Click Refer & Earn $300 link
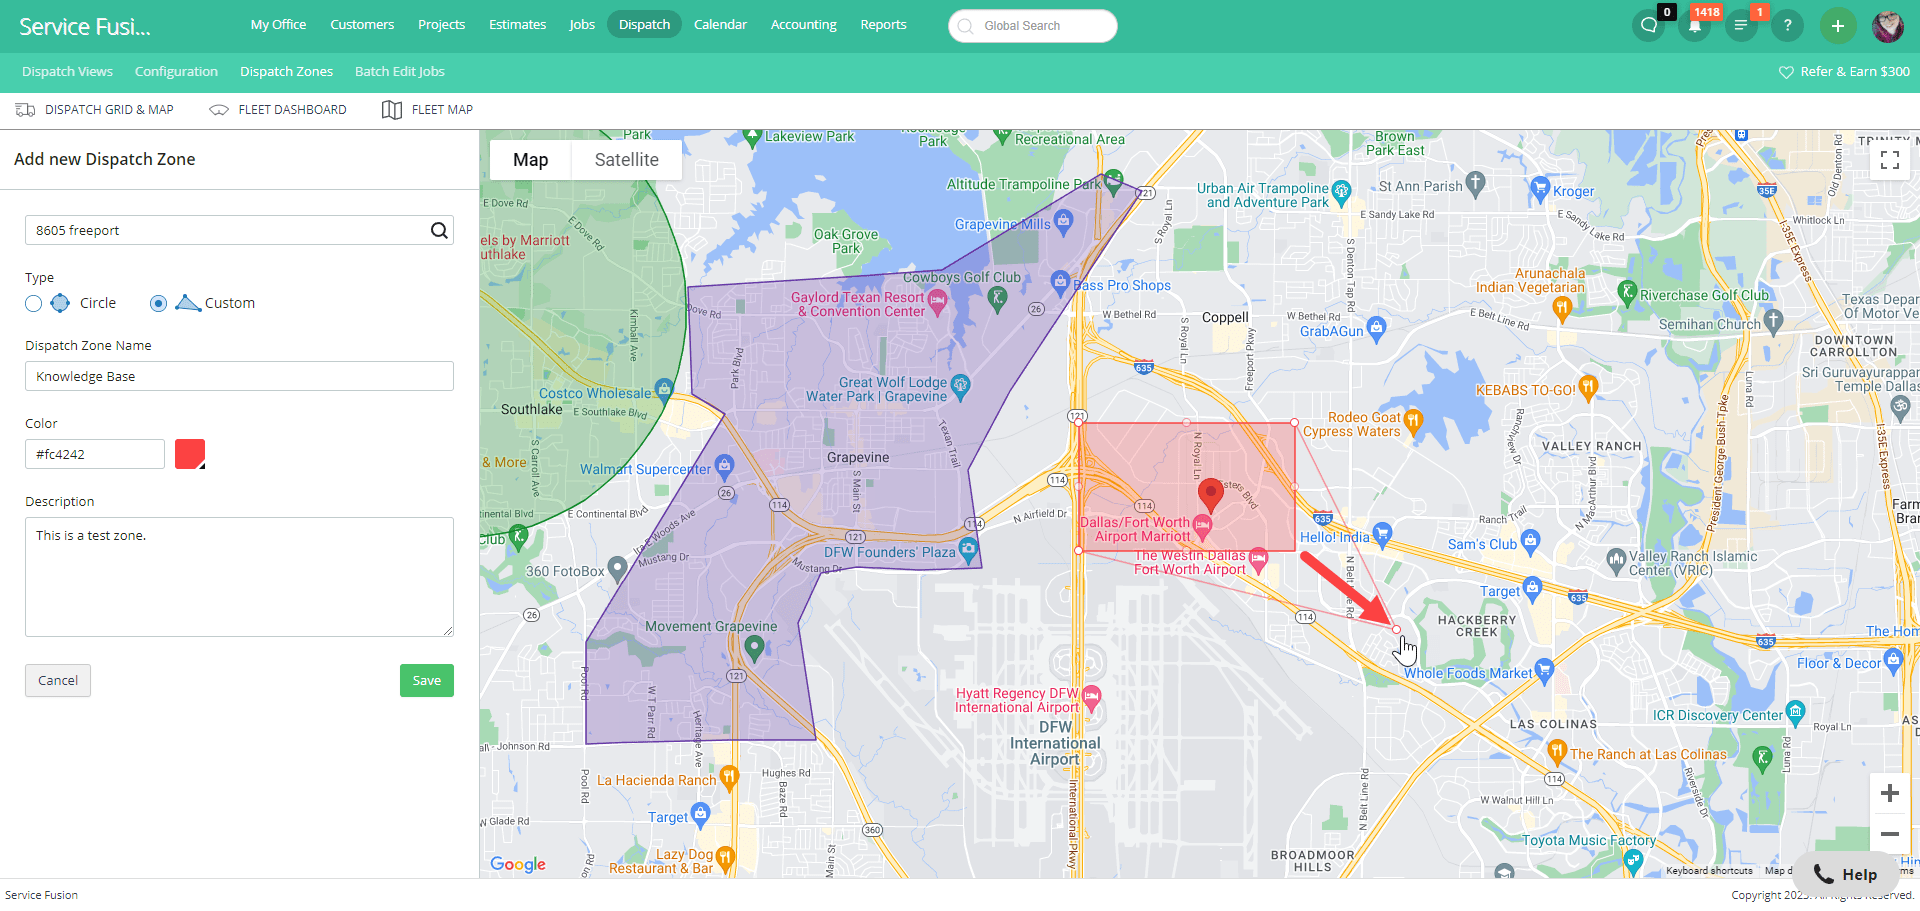This screenshot has width=1920, height=911. coord(1844,72)
